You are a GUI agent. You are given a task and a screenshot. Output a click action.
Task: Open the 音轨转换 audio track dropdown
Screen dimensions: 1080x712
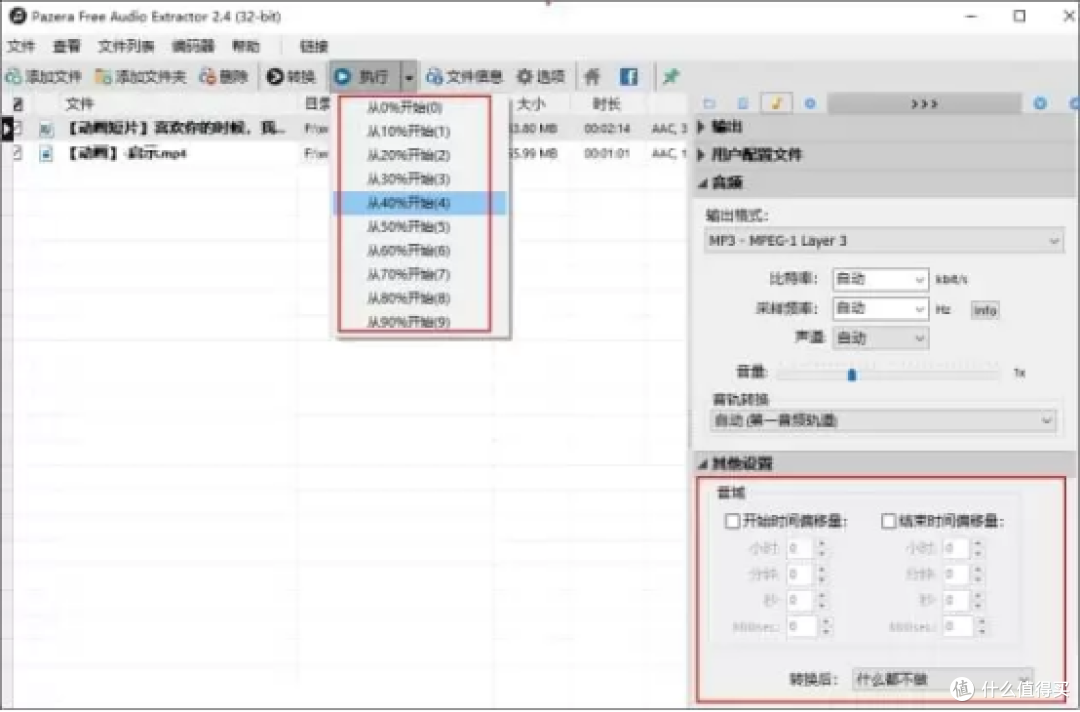(x=882, y=420)
